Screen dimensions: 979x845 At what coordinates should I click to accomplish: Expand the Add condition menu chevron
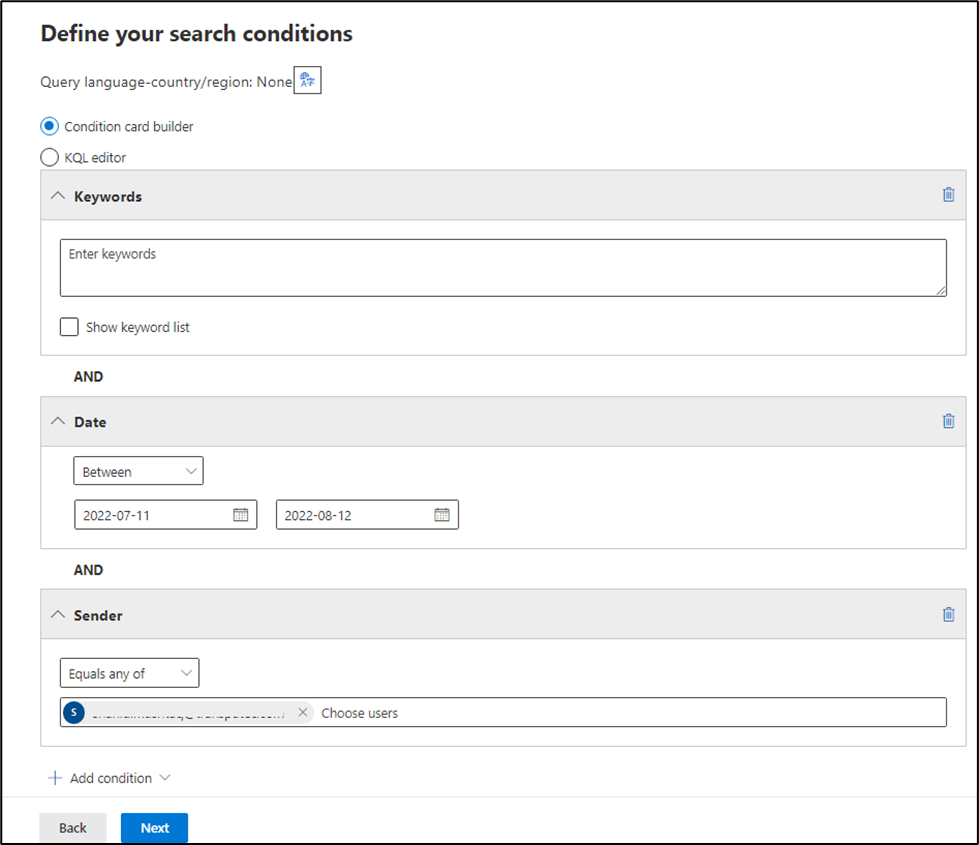click(x=165, y=778)
